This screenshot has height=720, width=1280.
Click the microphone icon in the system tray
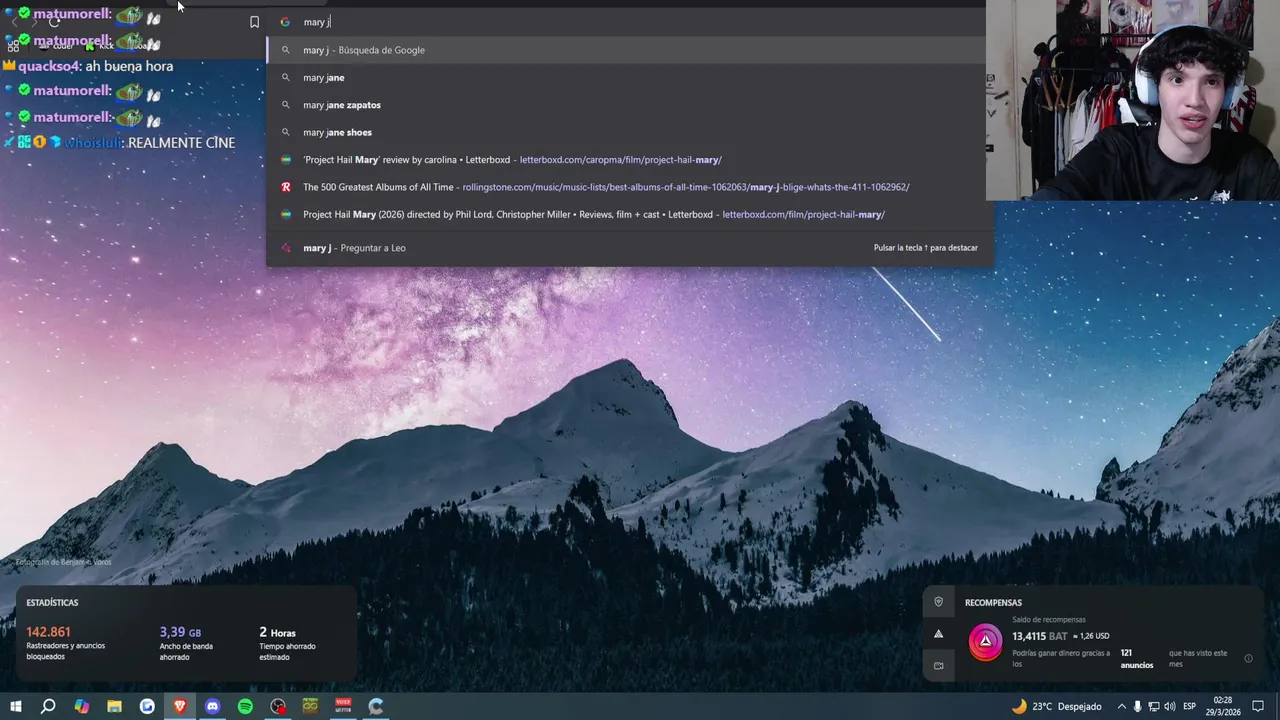click(1137, 706)
